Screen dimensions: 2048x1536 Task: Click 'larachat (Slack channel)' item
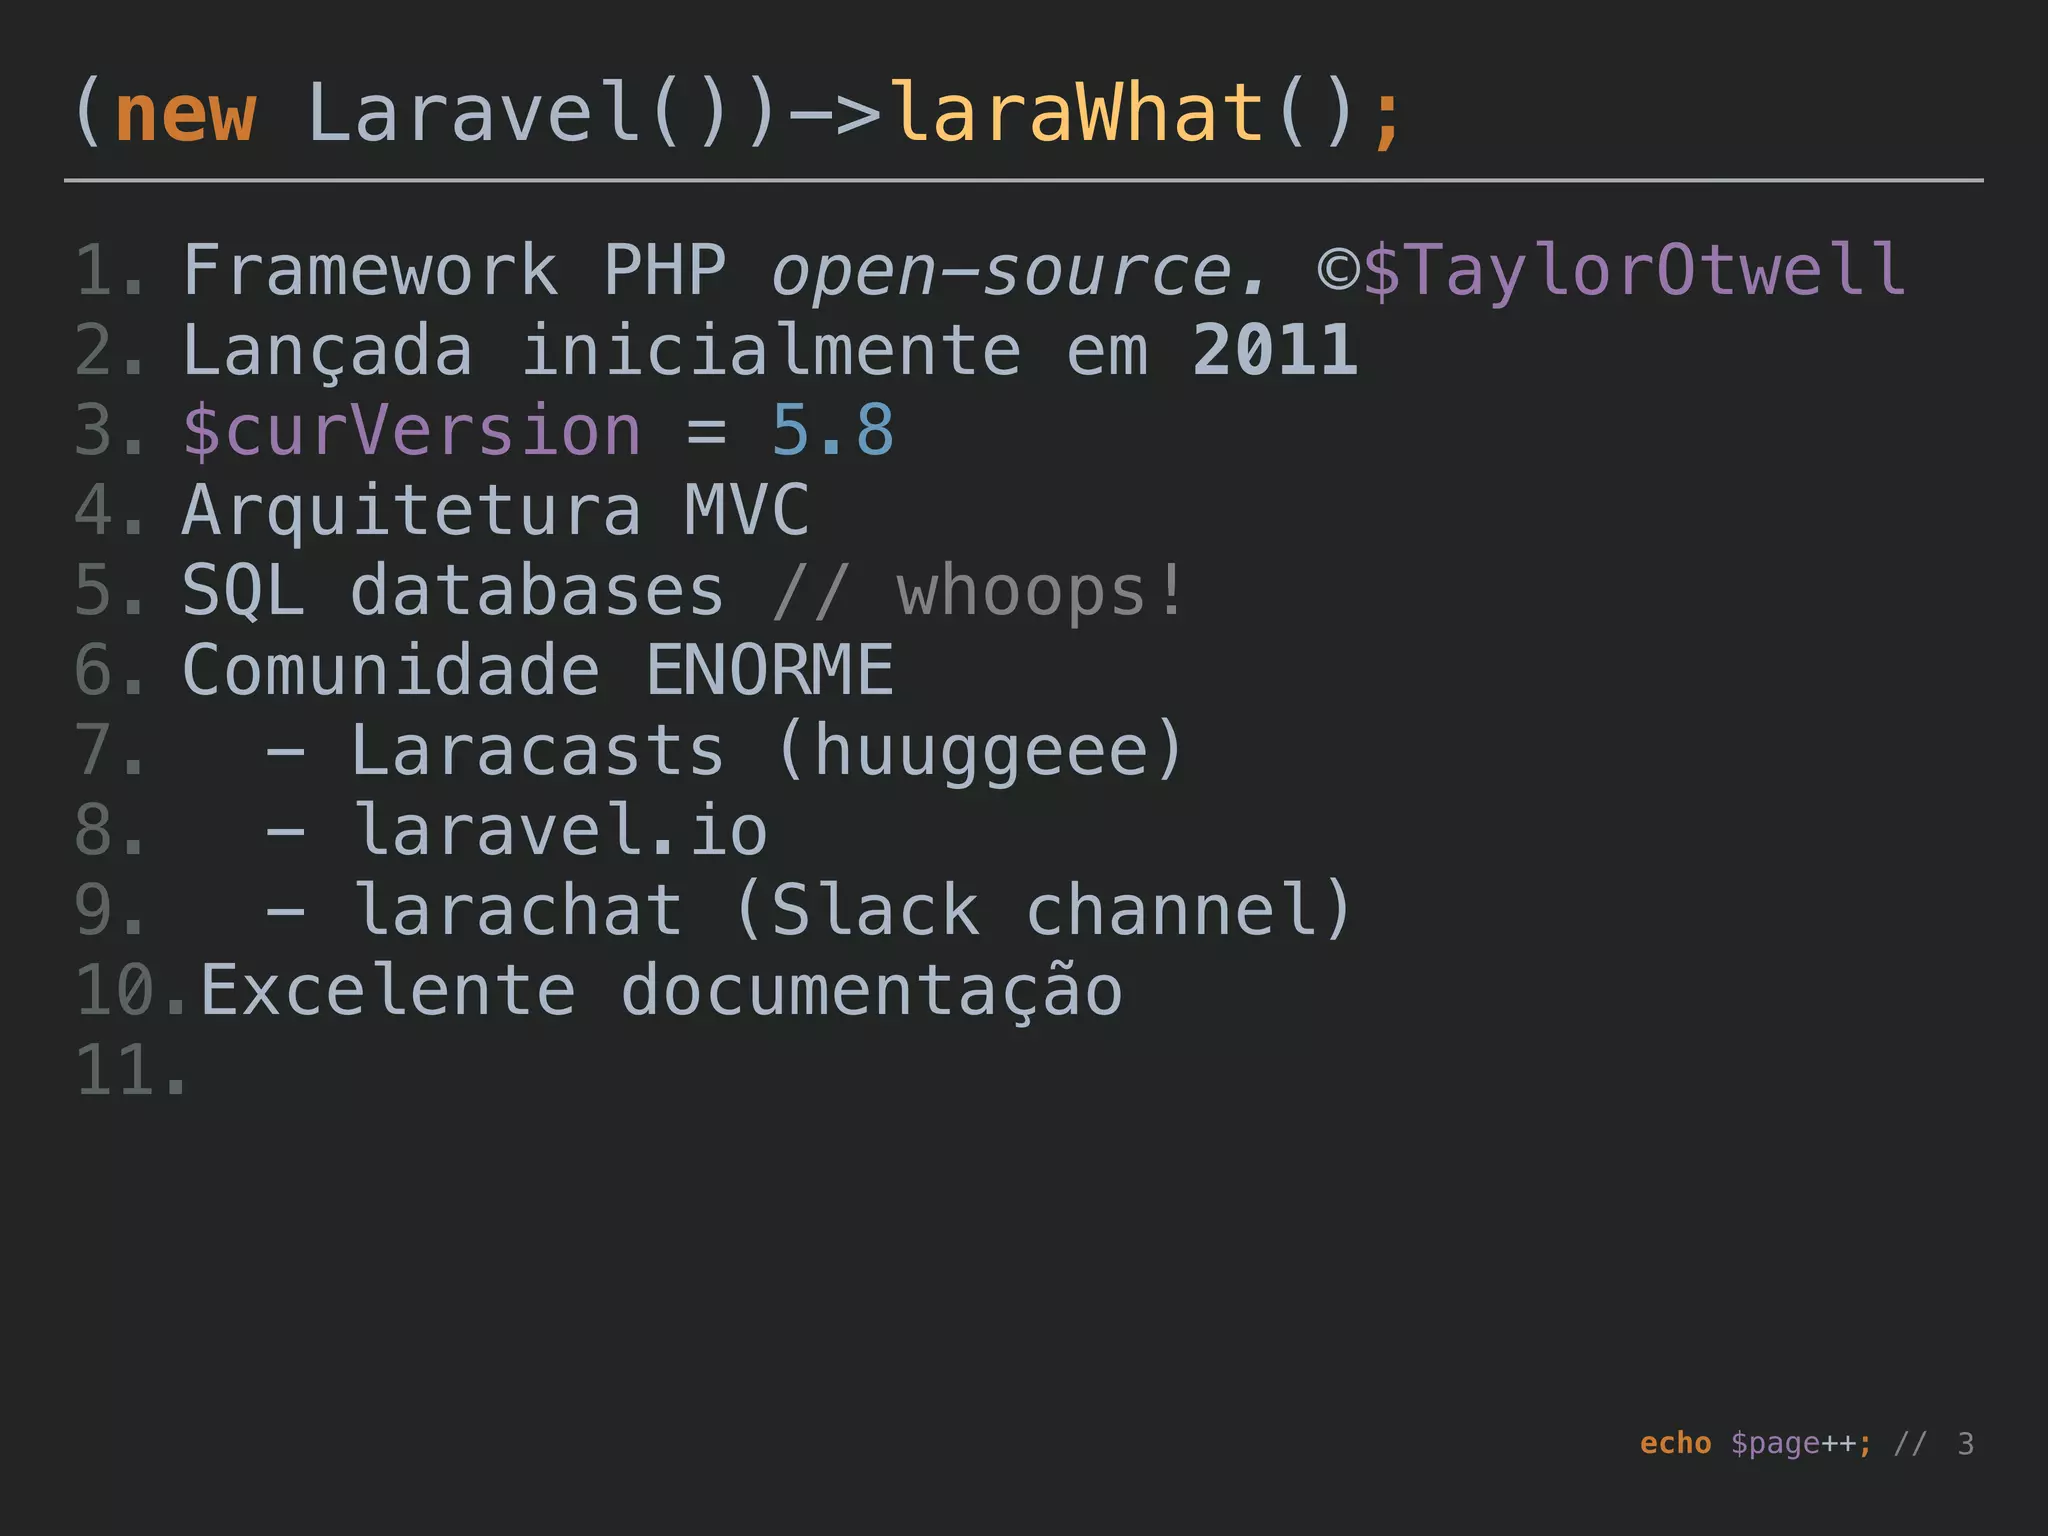click(x=854, y=910)
